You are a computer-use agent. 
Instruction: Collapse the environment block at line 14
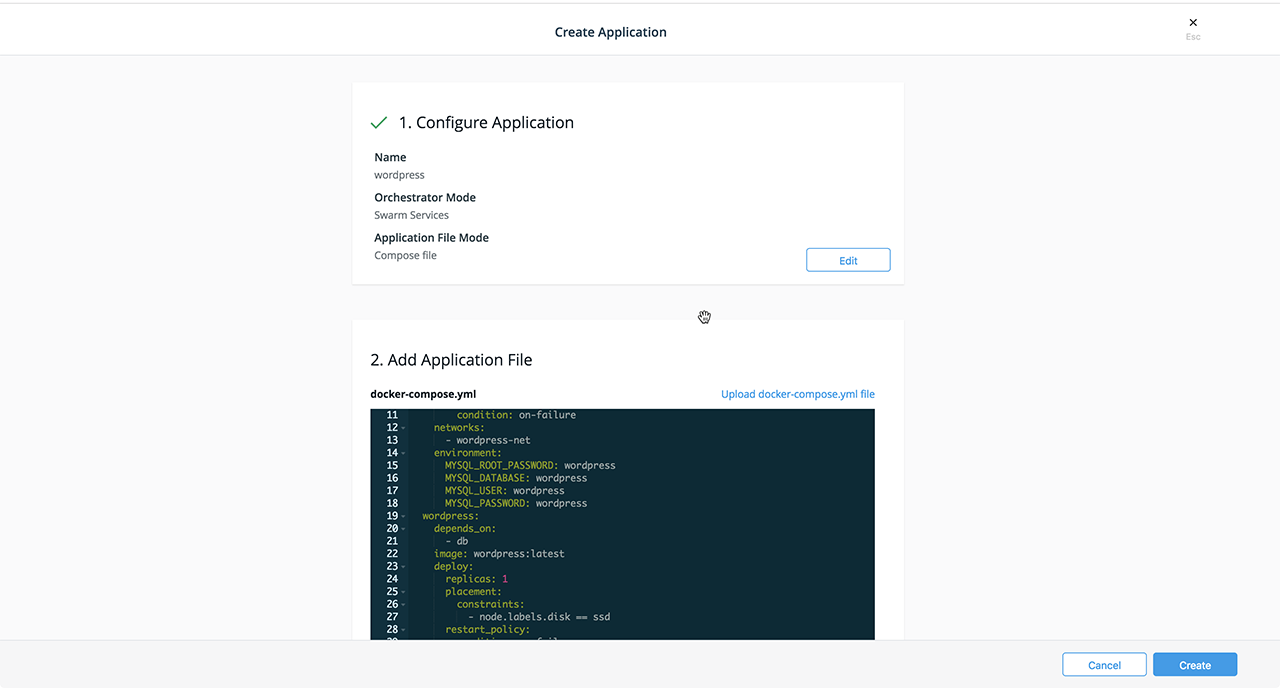click(404, 453)
